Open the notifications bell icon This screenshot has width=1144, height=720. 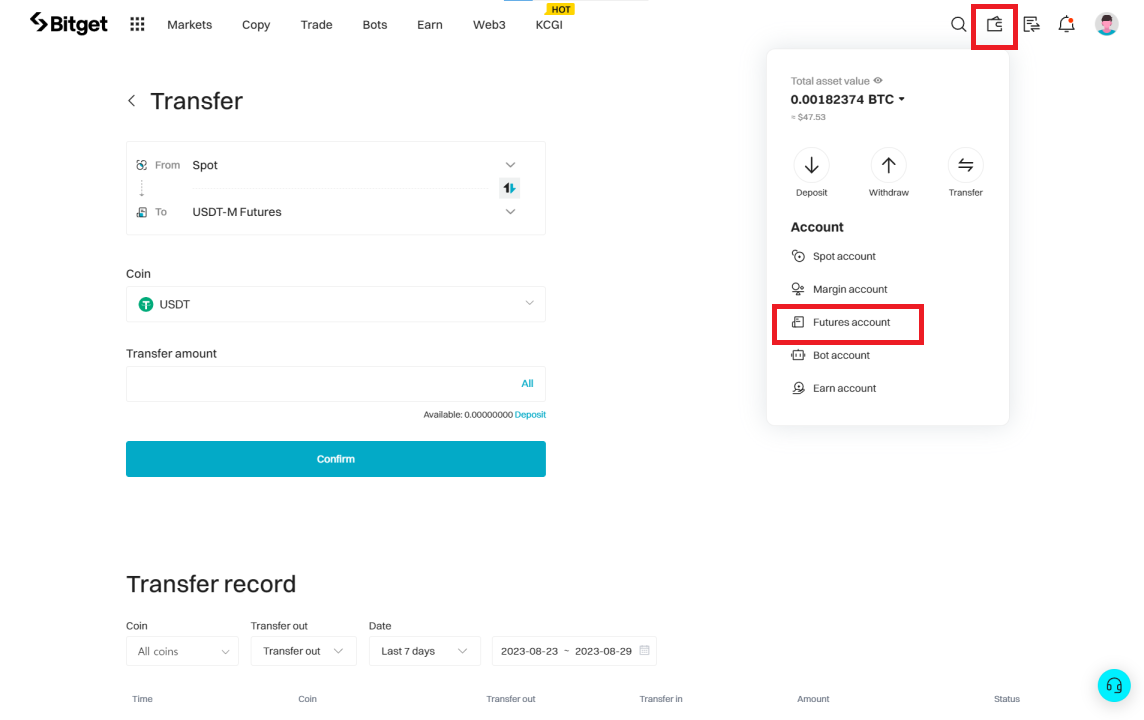(1066, 24)
